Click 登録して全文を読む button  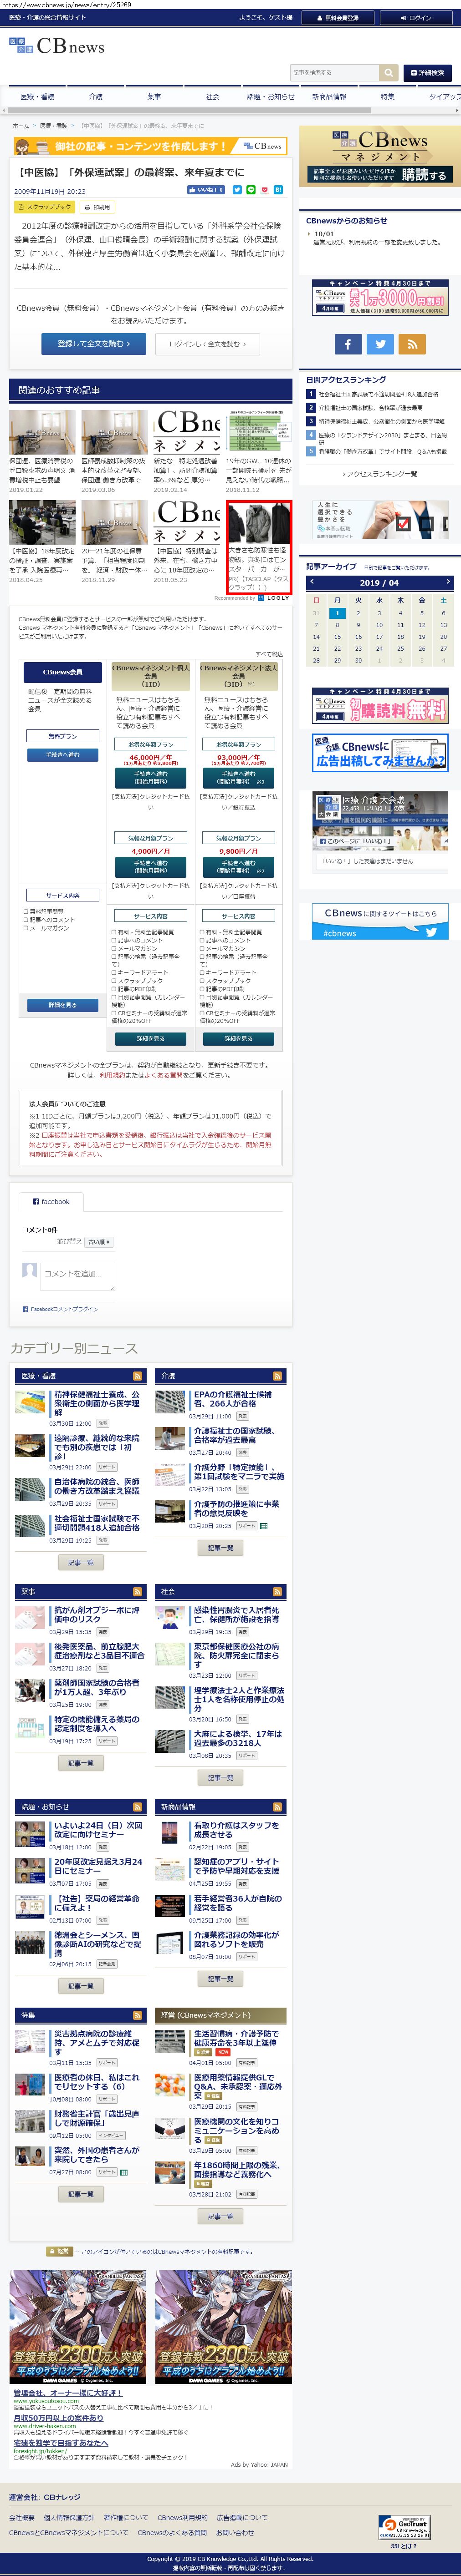coord(94,343)
